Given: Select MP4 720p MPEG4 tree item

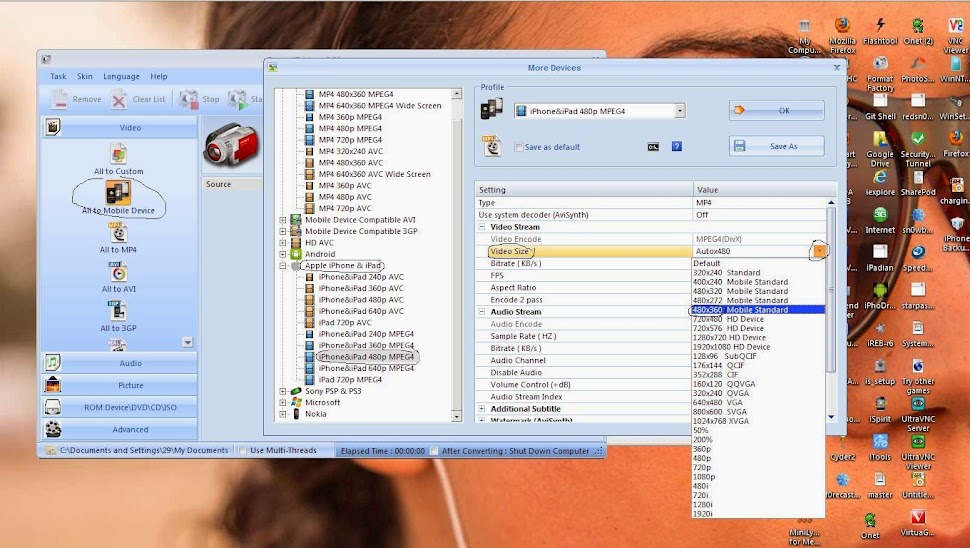Looking at the screenshot, I should point(350,140).
